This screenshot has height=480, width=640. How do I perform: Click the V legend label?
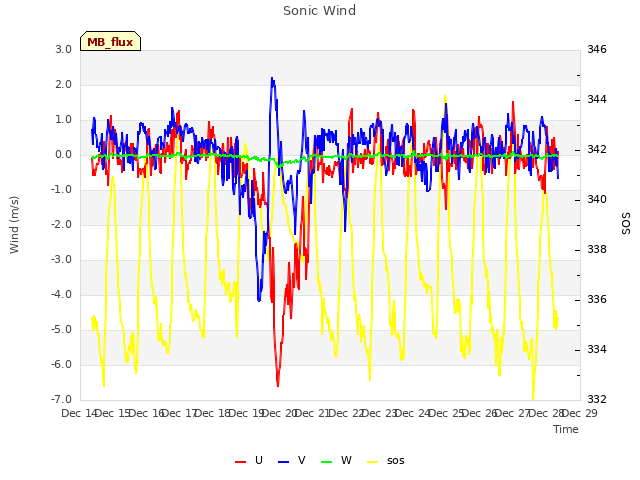click(x=301, y=460)
